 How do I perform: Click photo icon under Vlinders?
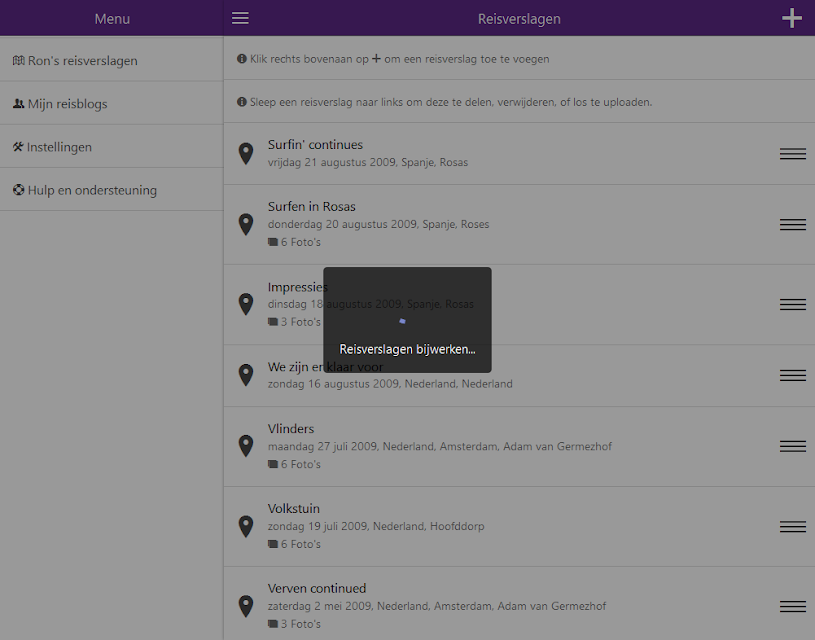click(x=273, y=464)
